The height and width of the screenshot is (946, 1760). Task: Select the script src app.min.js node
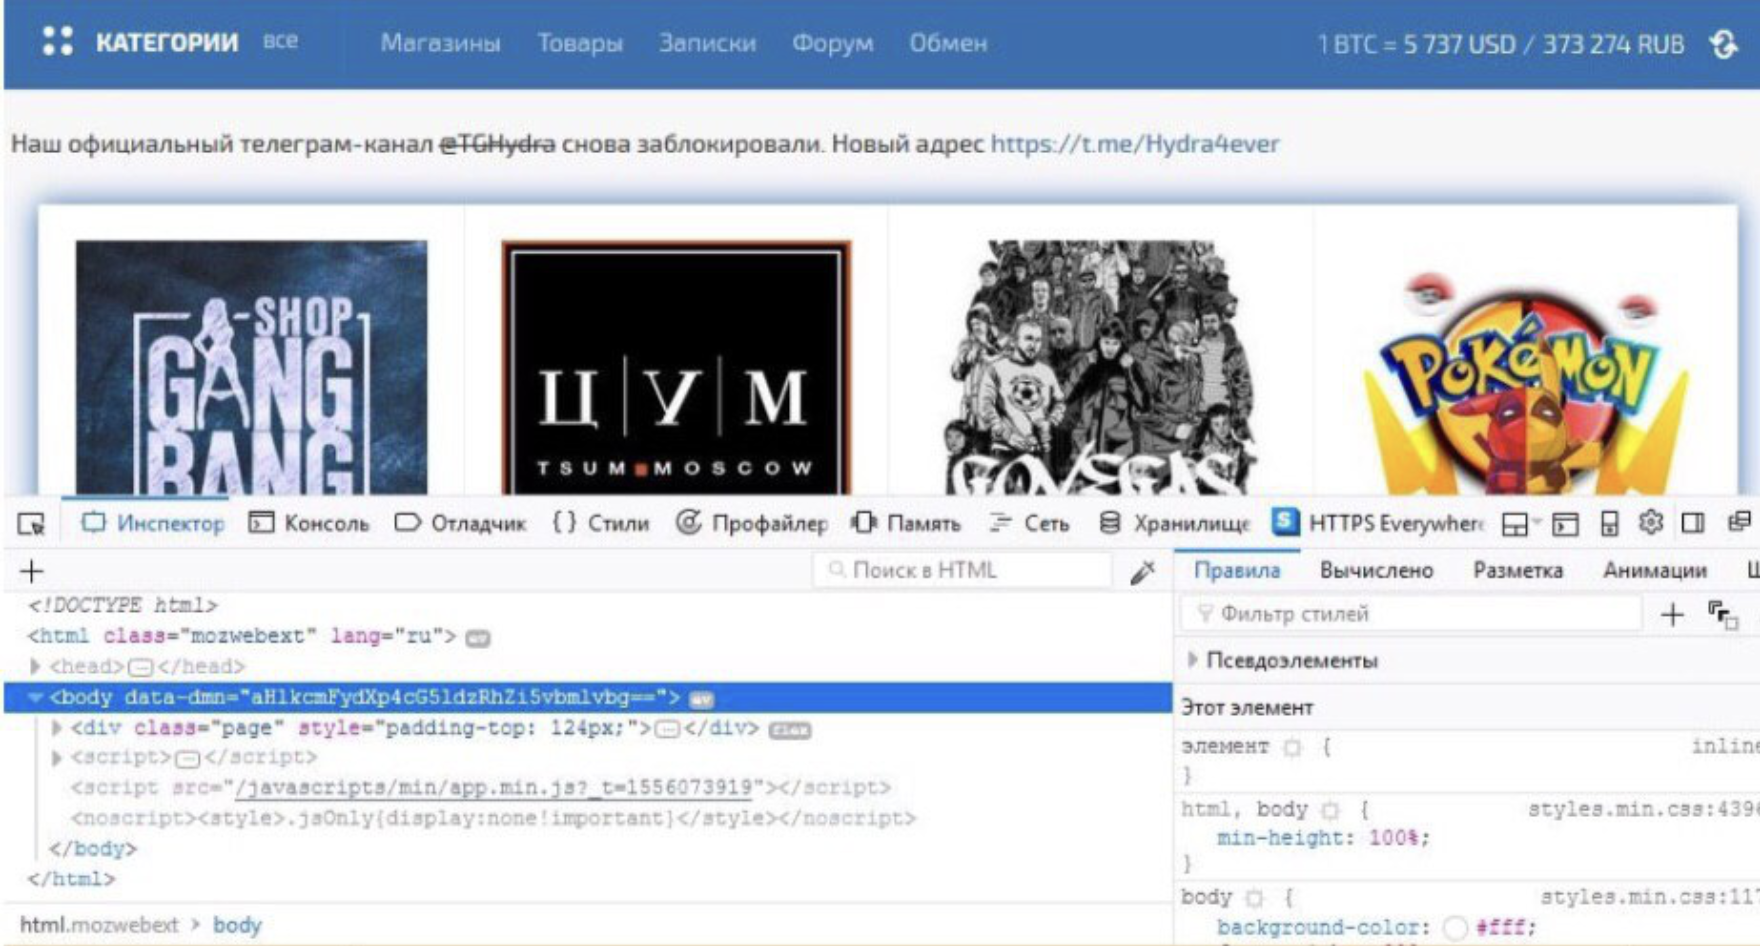pyautogui.click(x=480, y=788)
